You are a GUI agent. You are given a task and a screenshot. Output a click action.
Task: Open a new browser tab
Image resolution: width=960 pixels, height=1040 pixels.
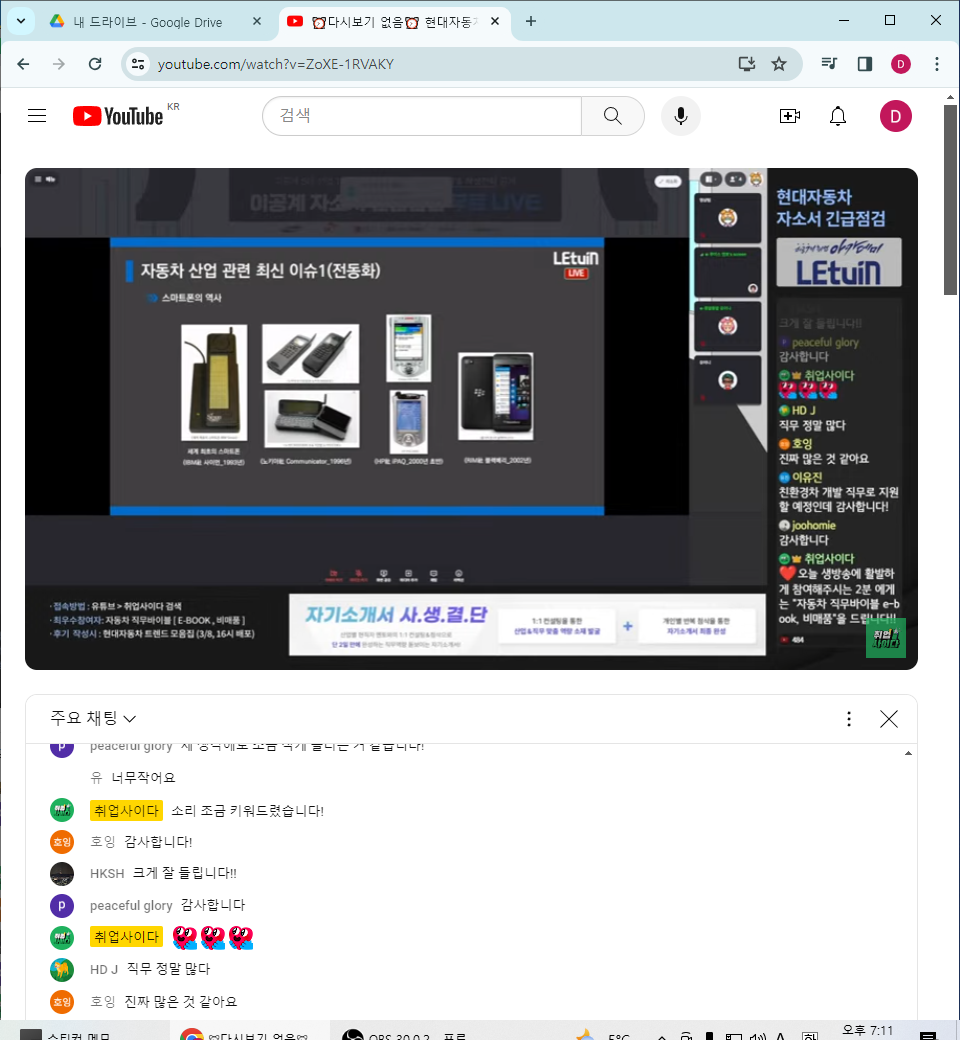click(531, 21)
